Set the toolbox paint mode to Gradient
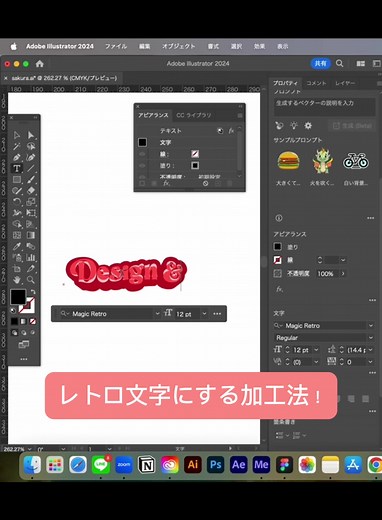The image size is (382, 520). [x=23, y=321]
